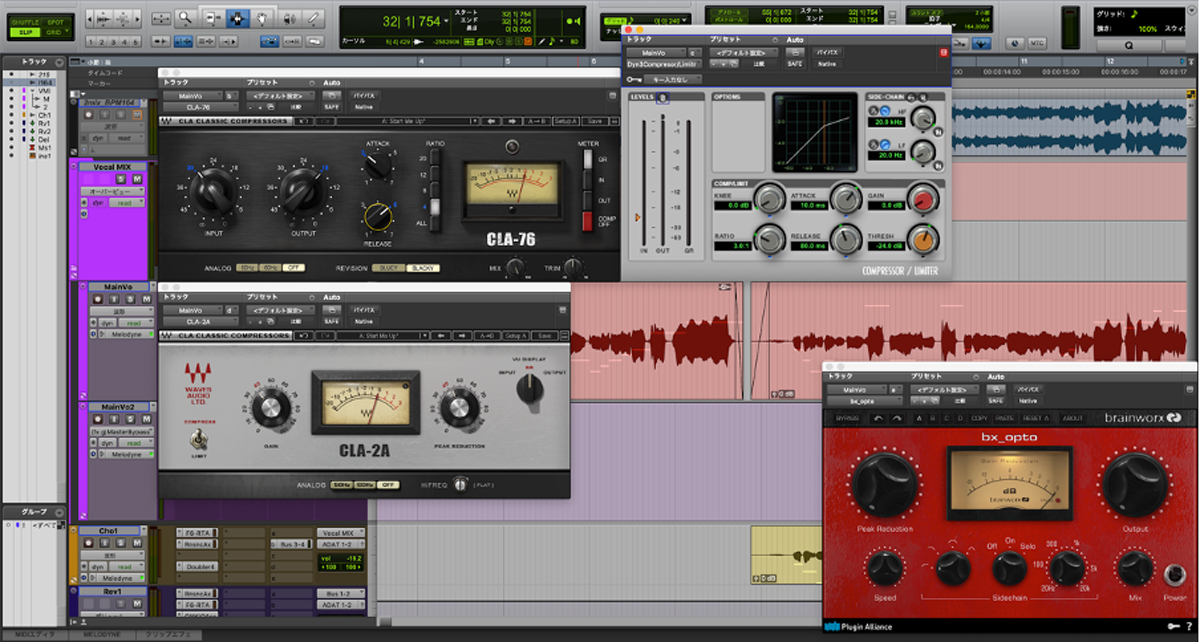Image resolution: width=1200 pixels, height=642 pixels.
Task: Click the Dyn3 Attack knob
Action: [846, 198]
